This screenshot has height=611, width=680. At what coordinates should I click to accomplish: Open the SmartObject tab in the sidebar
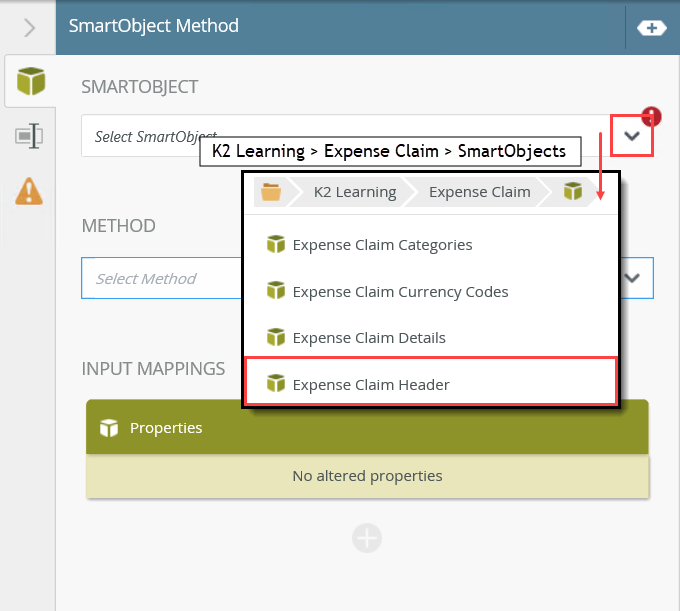click(30, 82)
